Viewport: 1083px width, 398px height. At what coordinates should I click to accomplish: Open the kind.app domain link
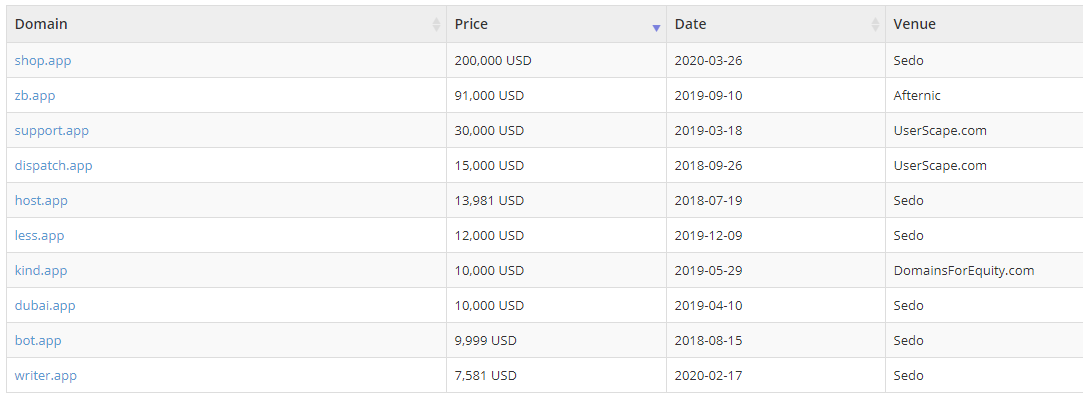coord(41,270)
